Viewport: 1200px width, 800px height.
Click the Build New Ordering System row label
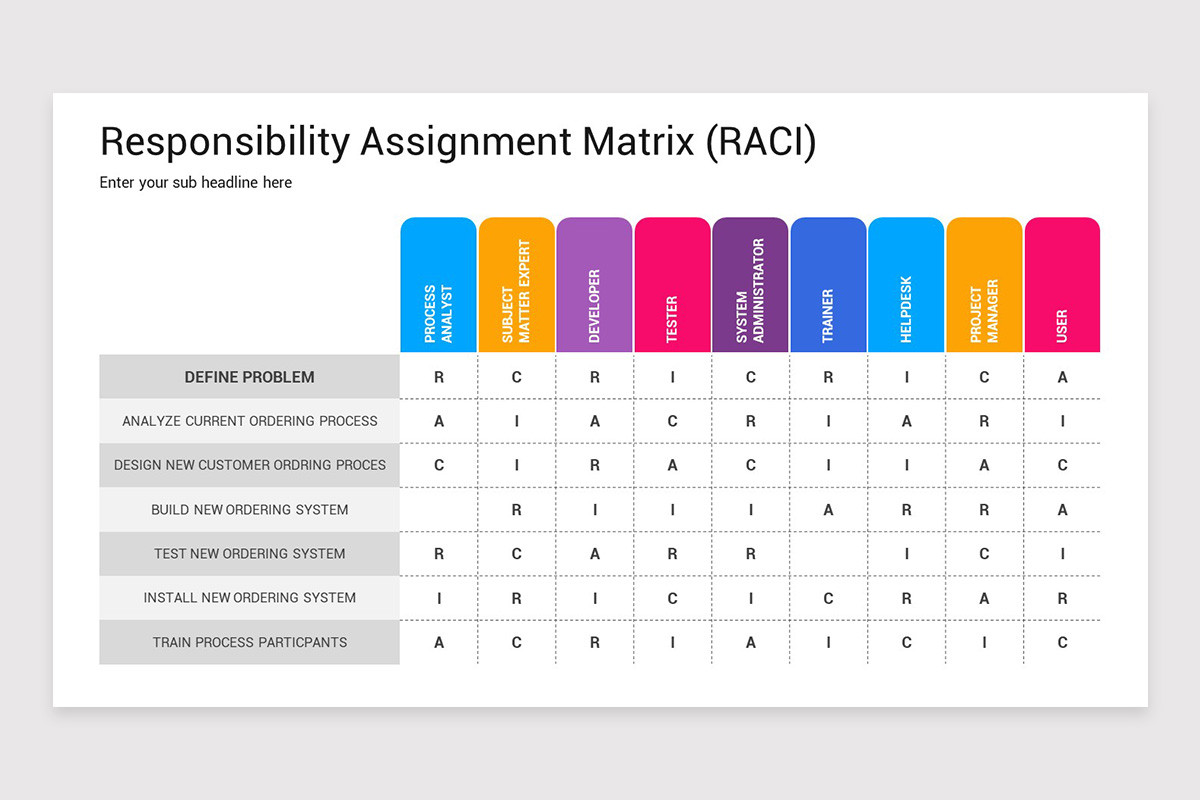click(x=249, y=509)
